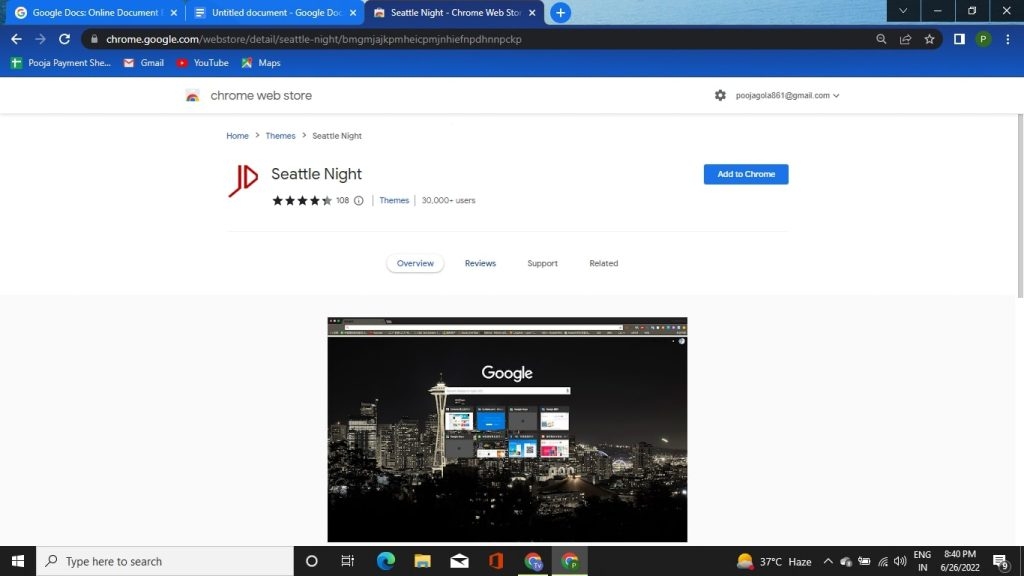Switch to the Untitled document tab
Viewport: 1024px width, 576px height.
tap(276, 12)
